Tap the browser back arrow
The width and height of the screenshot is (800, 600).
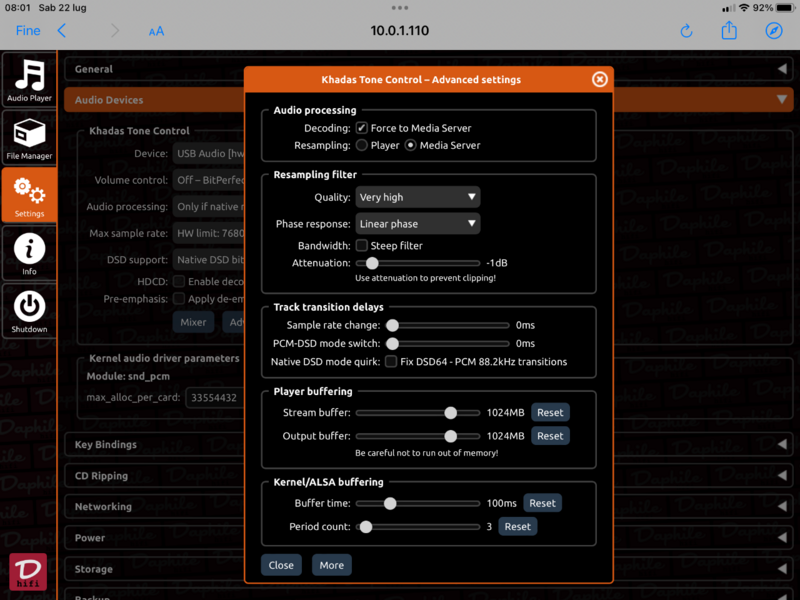point(62,31)
